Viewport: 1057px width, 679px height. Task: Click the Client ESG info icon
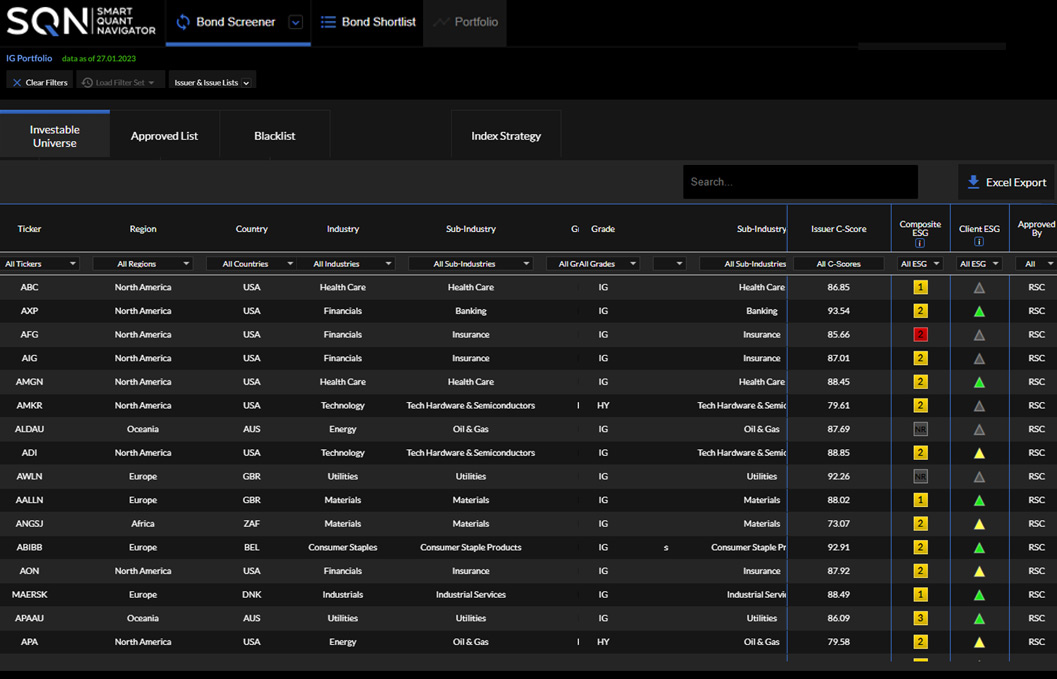979,242
